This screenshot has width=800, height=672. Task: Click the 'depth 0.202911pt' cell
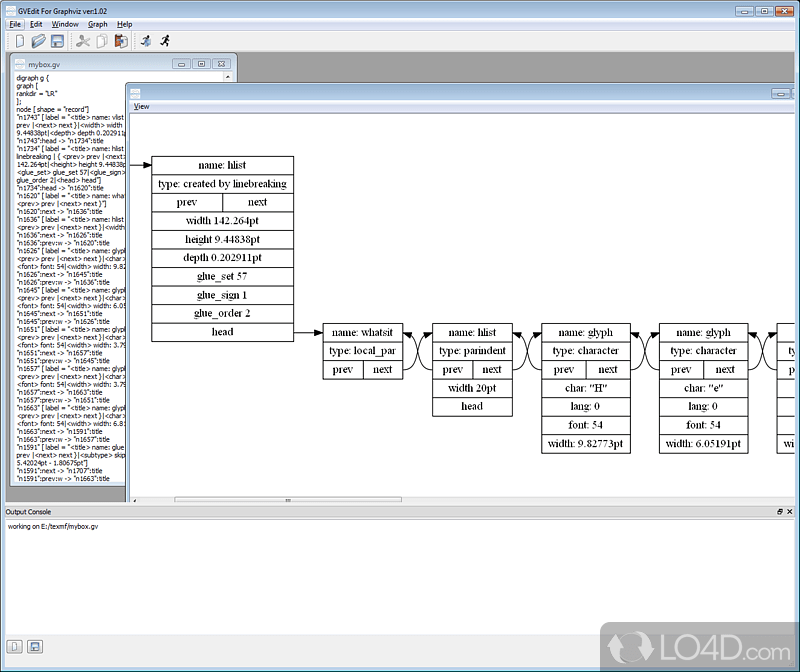coord(222,258)
